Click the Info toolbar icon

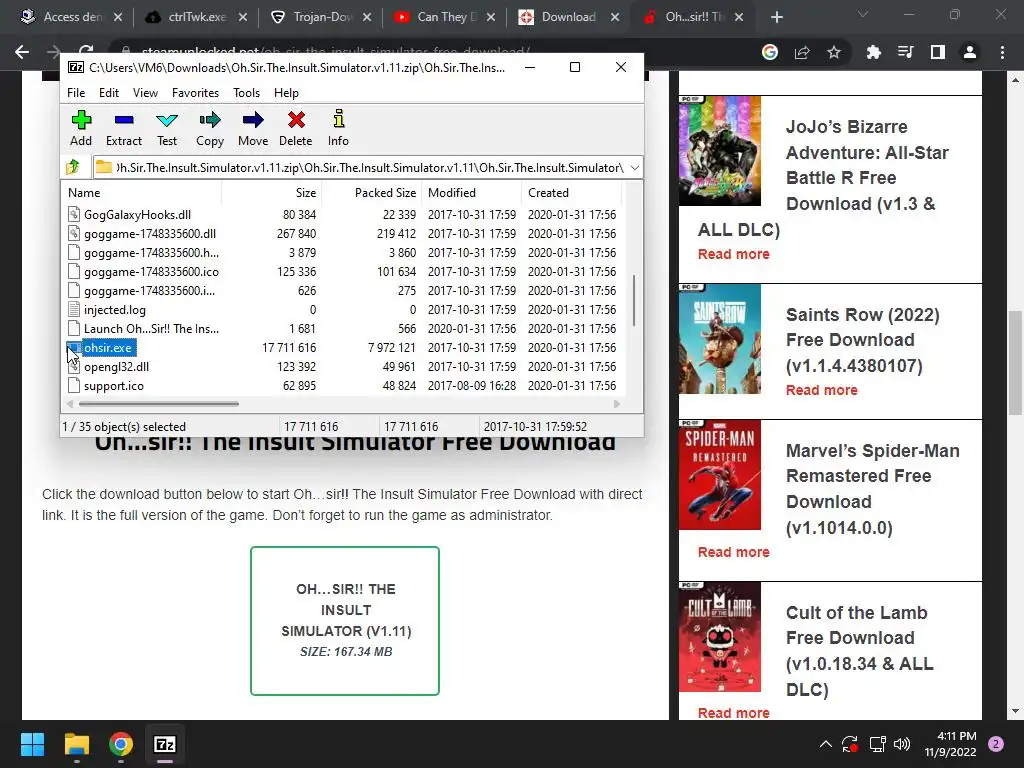(x=338, y=128)
